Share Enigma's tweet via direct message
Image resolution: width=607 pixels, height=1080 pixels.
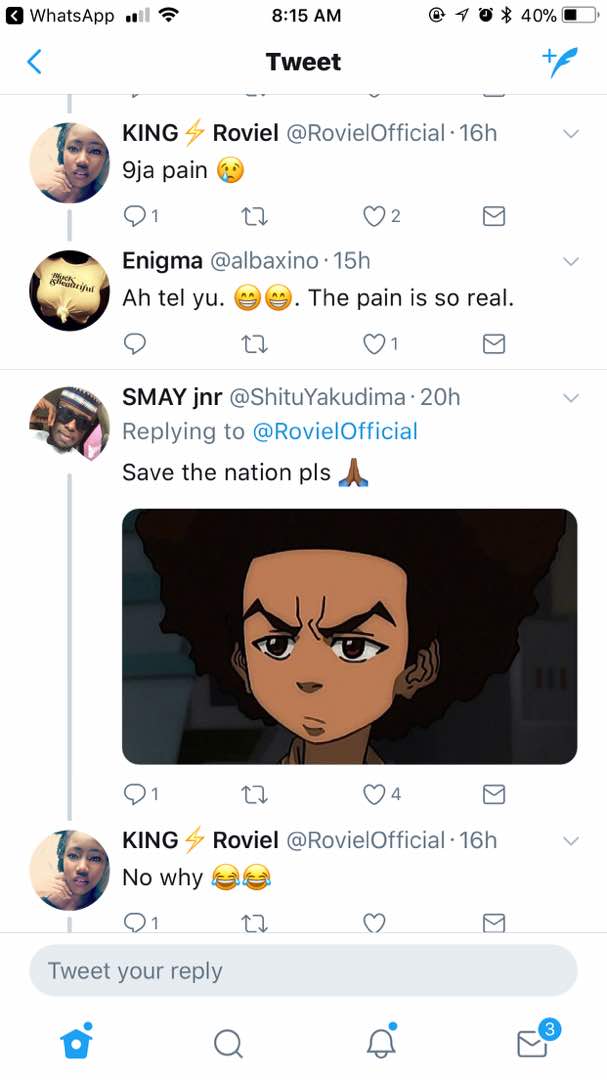coord(494,344)
